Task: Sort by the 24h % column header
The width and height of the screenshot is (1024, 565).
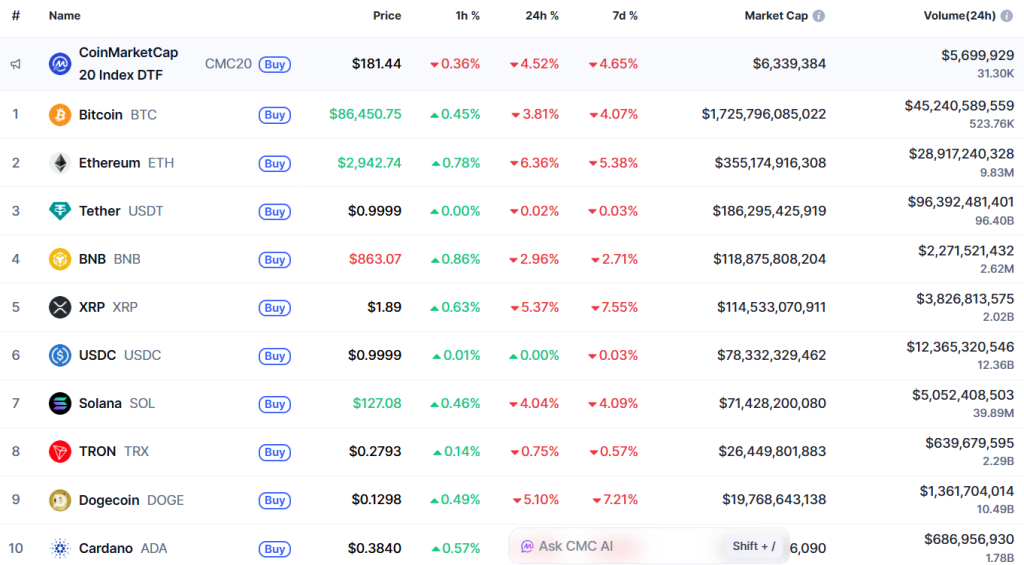Action: point(541,16)
